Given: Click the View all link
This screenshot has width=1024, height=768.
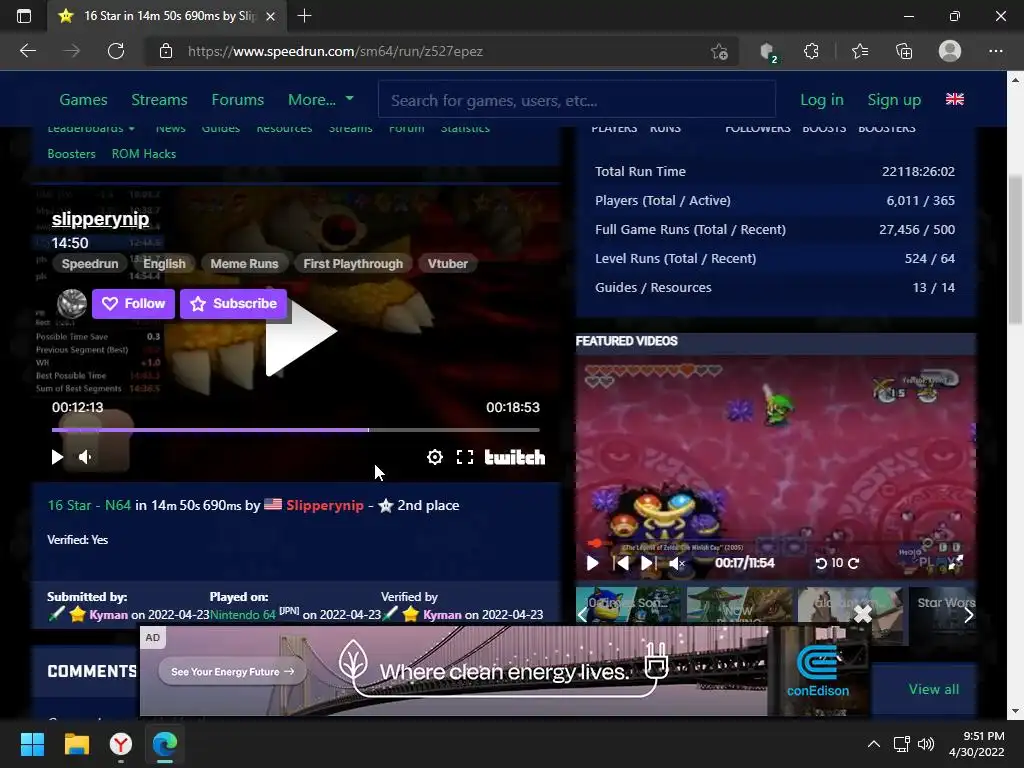Looking at the screenshot, I should [934, 690].
